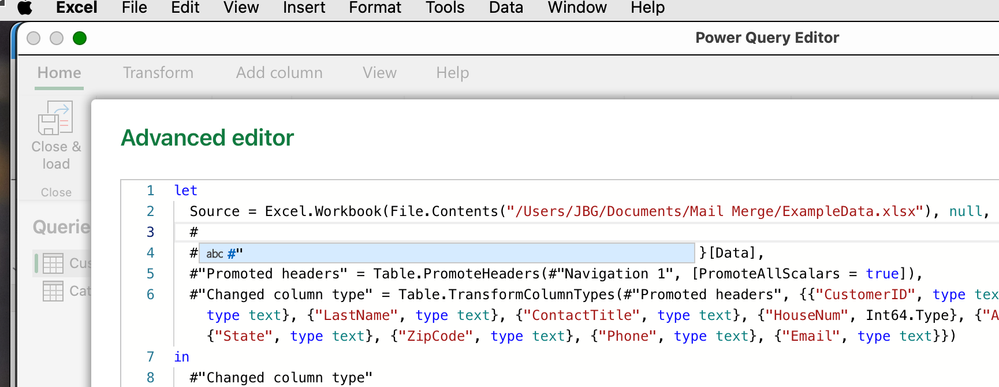Open the File menu

pyautogui.click(x=133, y=8)
